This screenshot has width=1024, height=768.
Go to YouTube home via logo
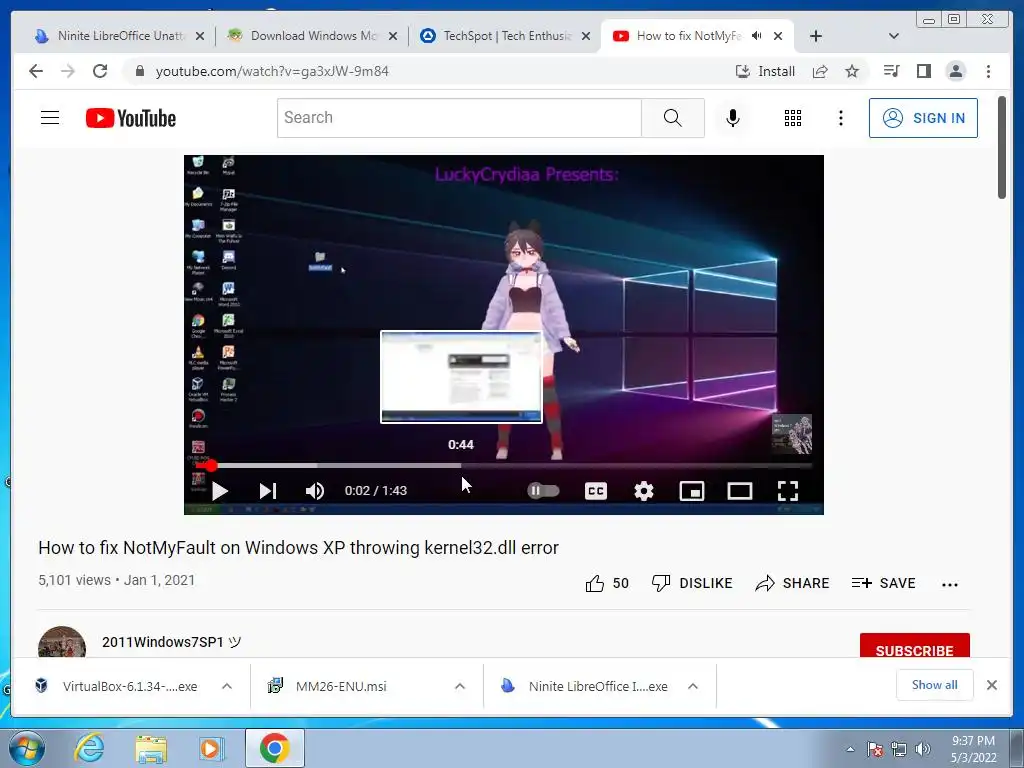(131, 118)
